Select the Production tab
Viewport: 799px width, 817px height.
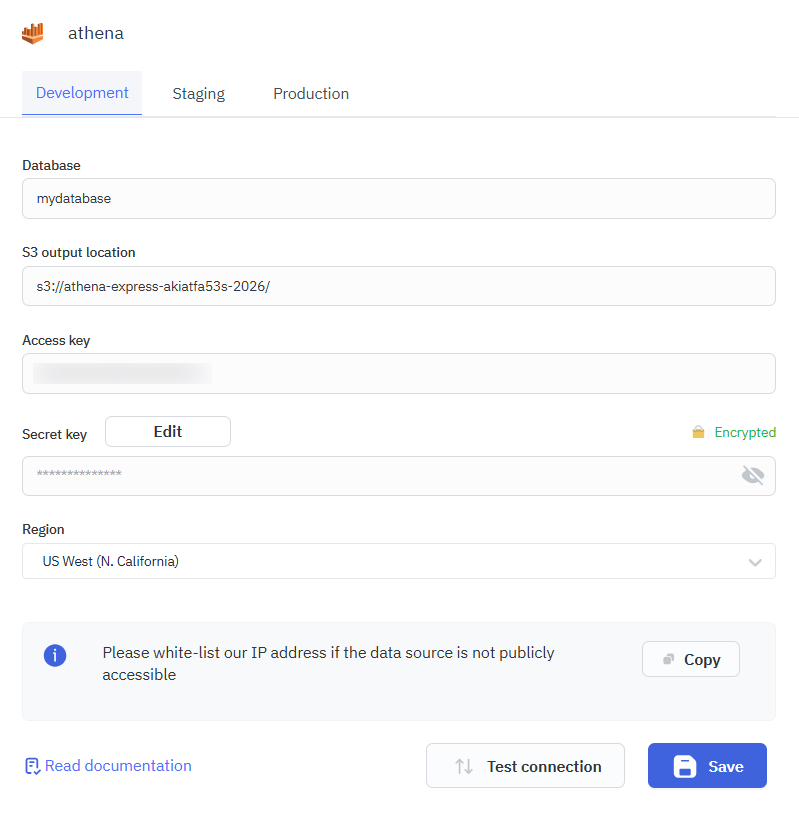pyautogui.click(x=311, y=94)
